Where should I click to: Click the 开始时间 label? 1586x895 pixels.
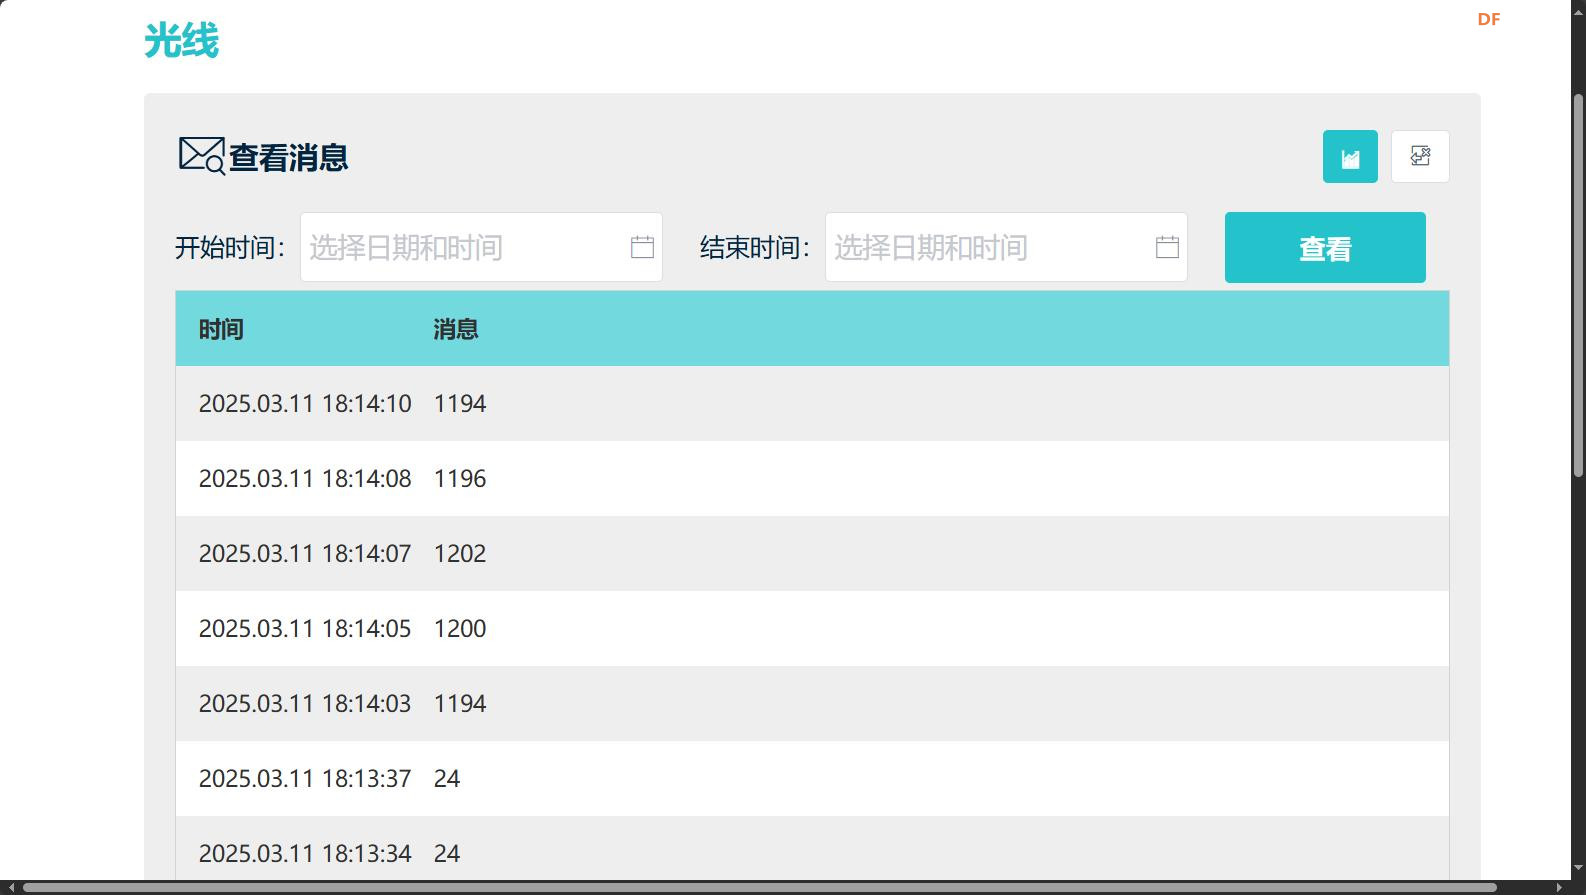click(231, 247)
